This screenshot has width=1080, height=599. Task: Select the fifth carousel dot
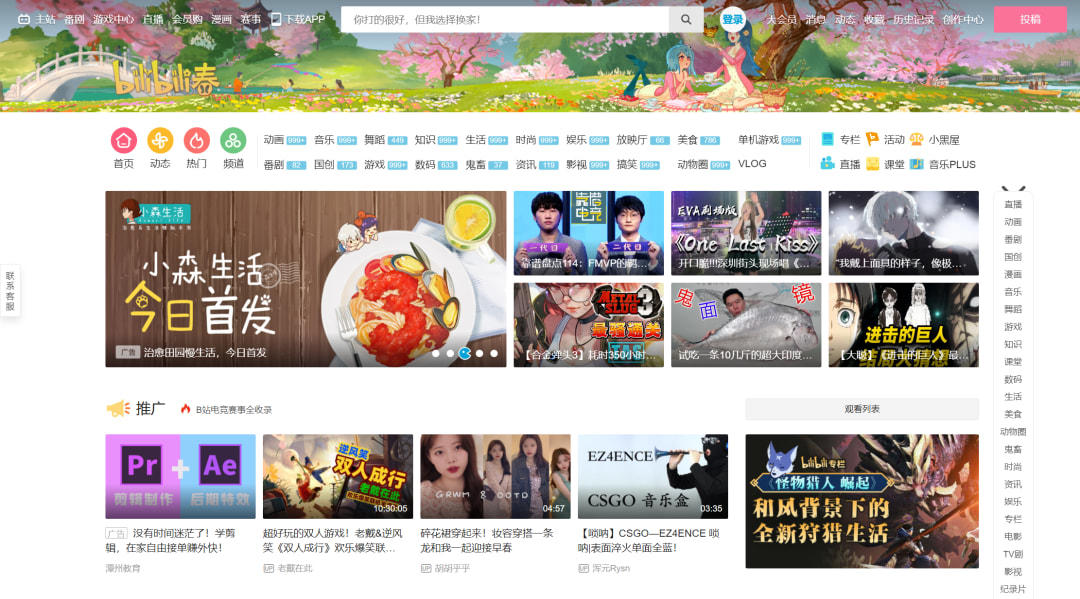tap(494, 353)
